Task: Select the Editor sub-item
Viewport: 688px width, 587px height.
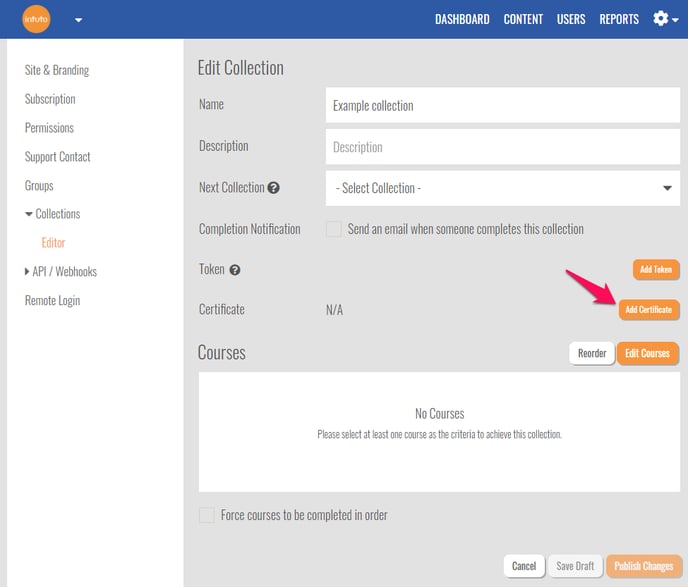Action: [53, 243]
